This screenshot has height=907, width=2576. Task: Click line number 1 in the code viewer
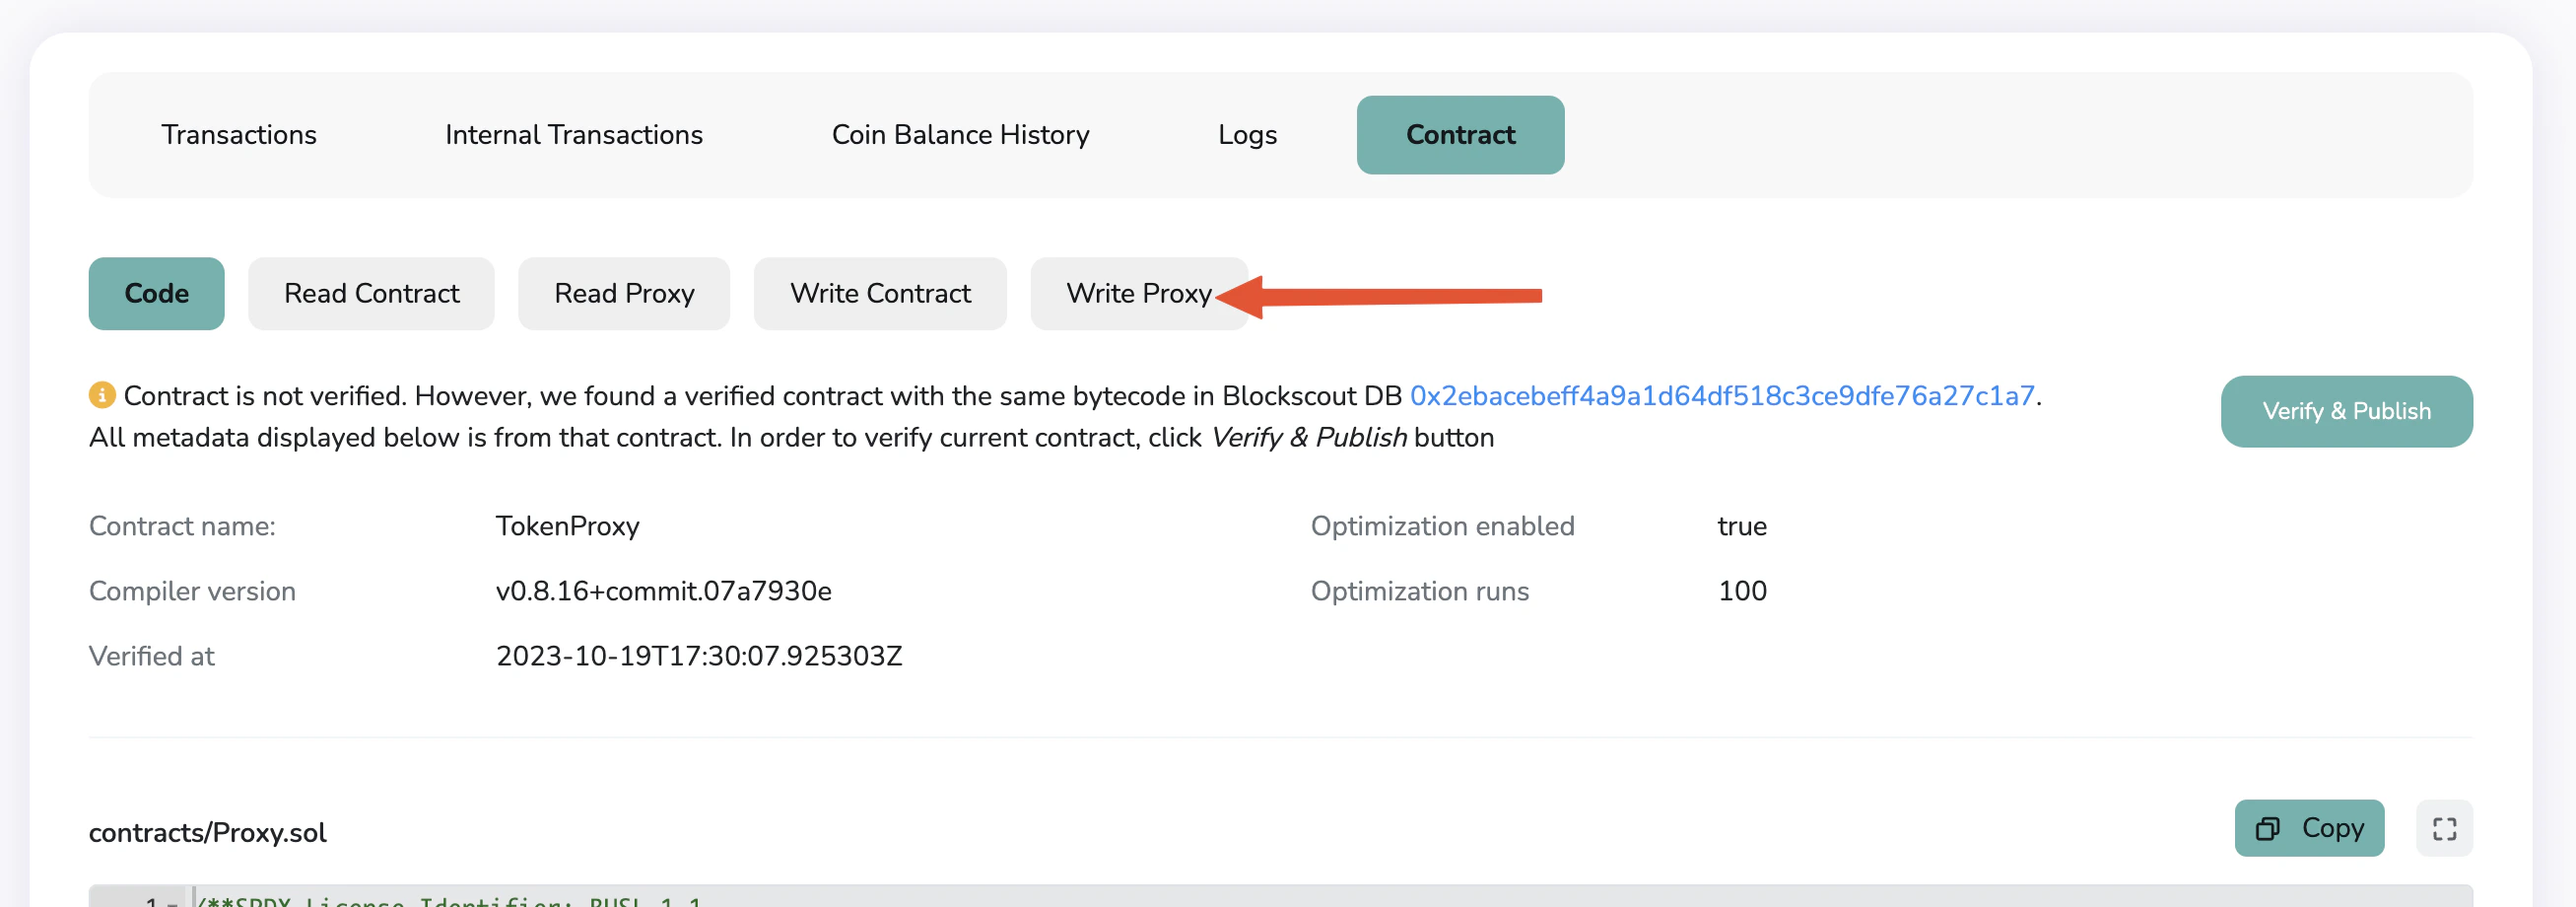(150, 901)
